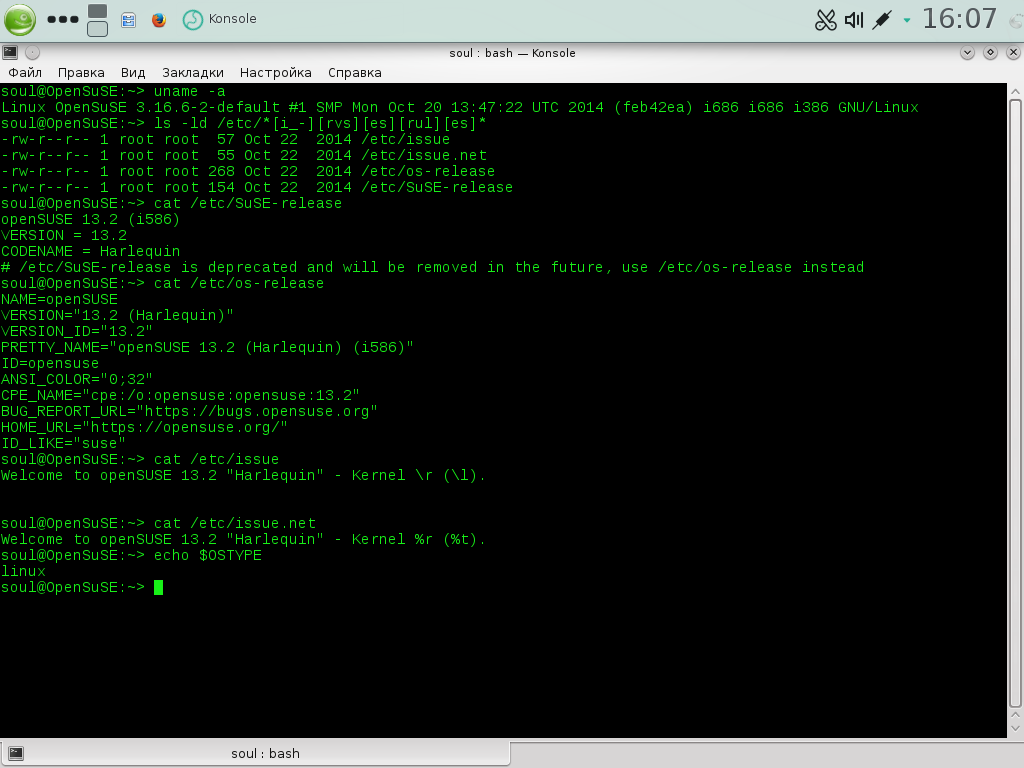The width and height of the screenshot is (1024, 768).
Task: Open the Klipper clipboard scissors tray icon
Action: [x=825, y=20]
